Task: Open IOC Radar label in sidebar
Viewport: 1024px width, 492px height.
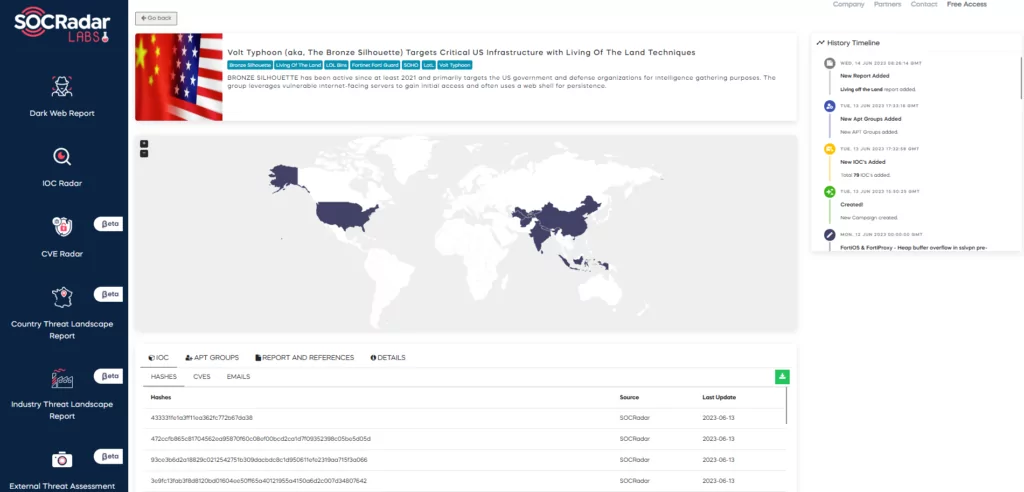Action: tap(62, 184)
